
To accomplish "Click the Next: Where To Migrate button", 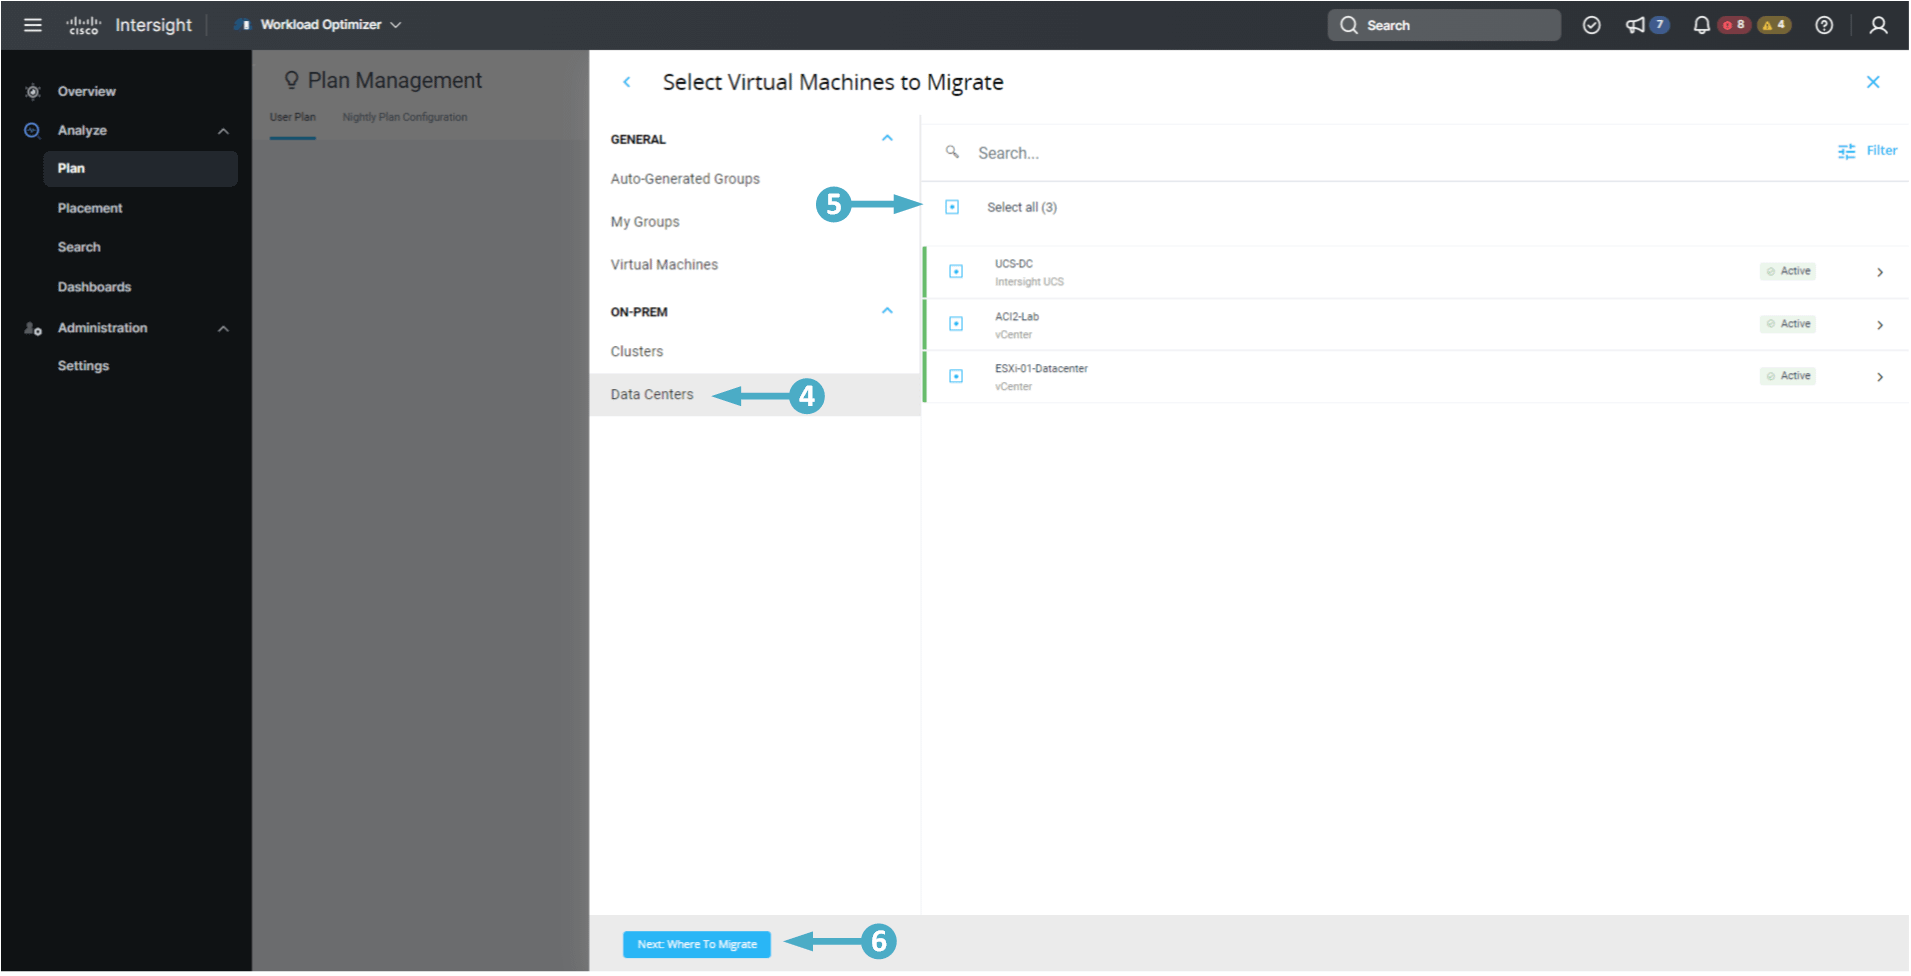I will coord(696,944).
